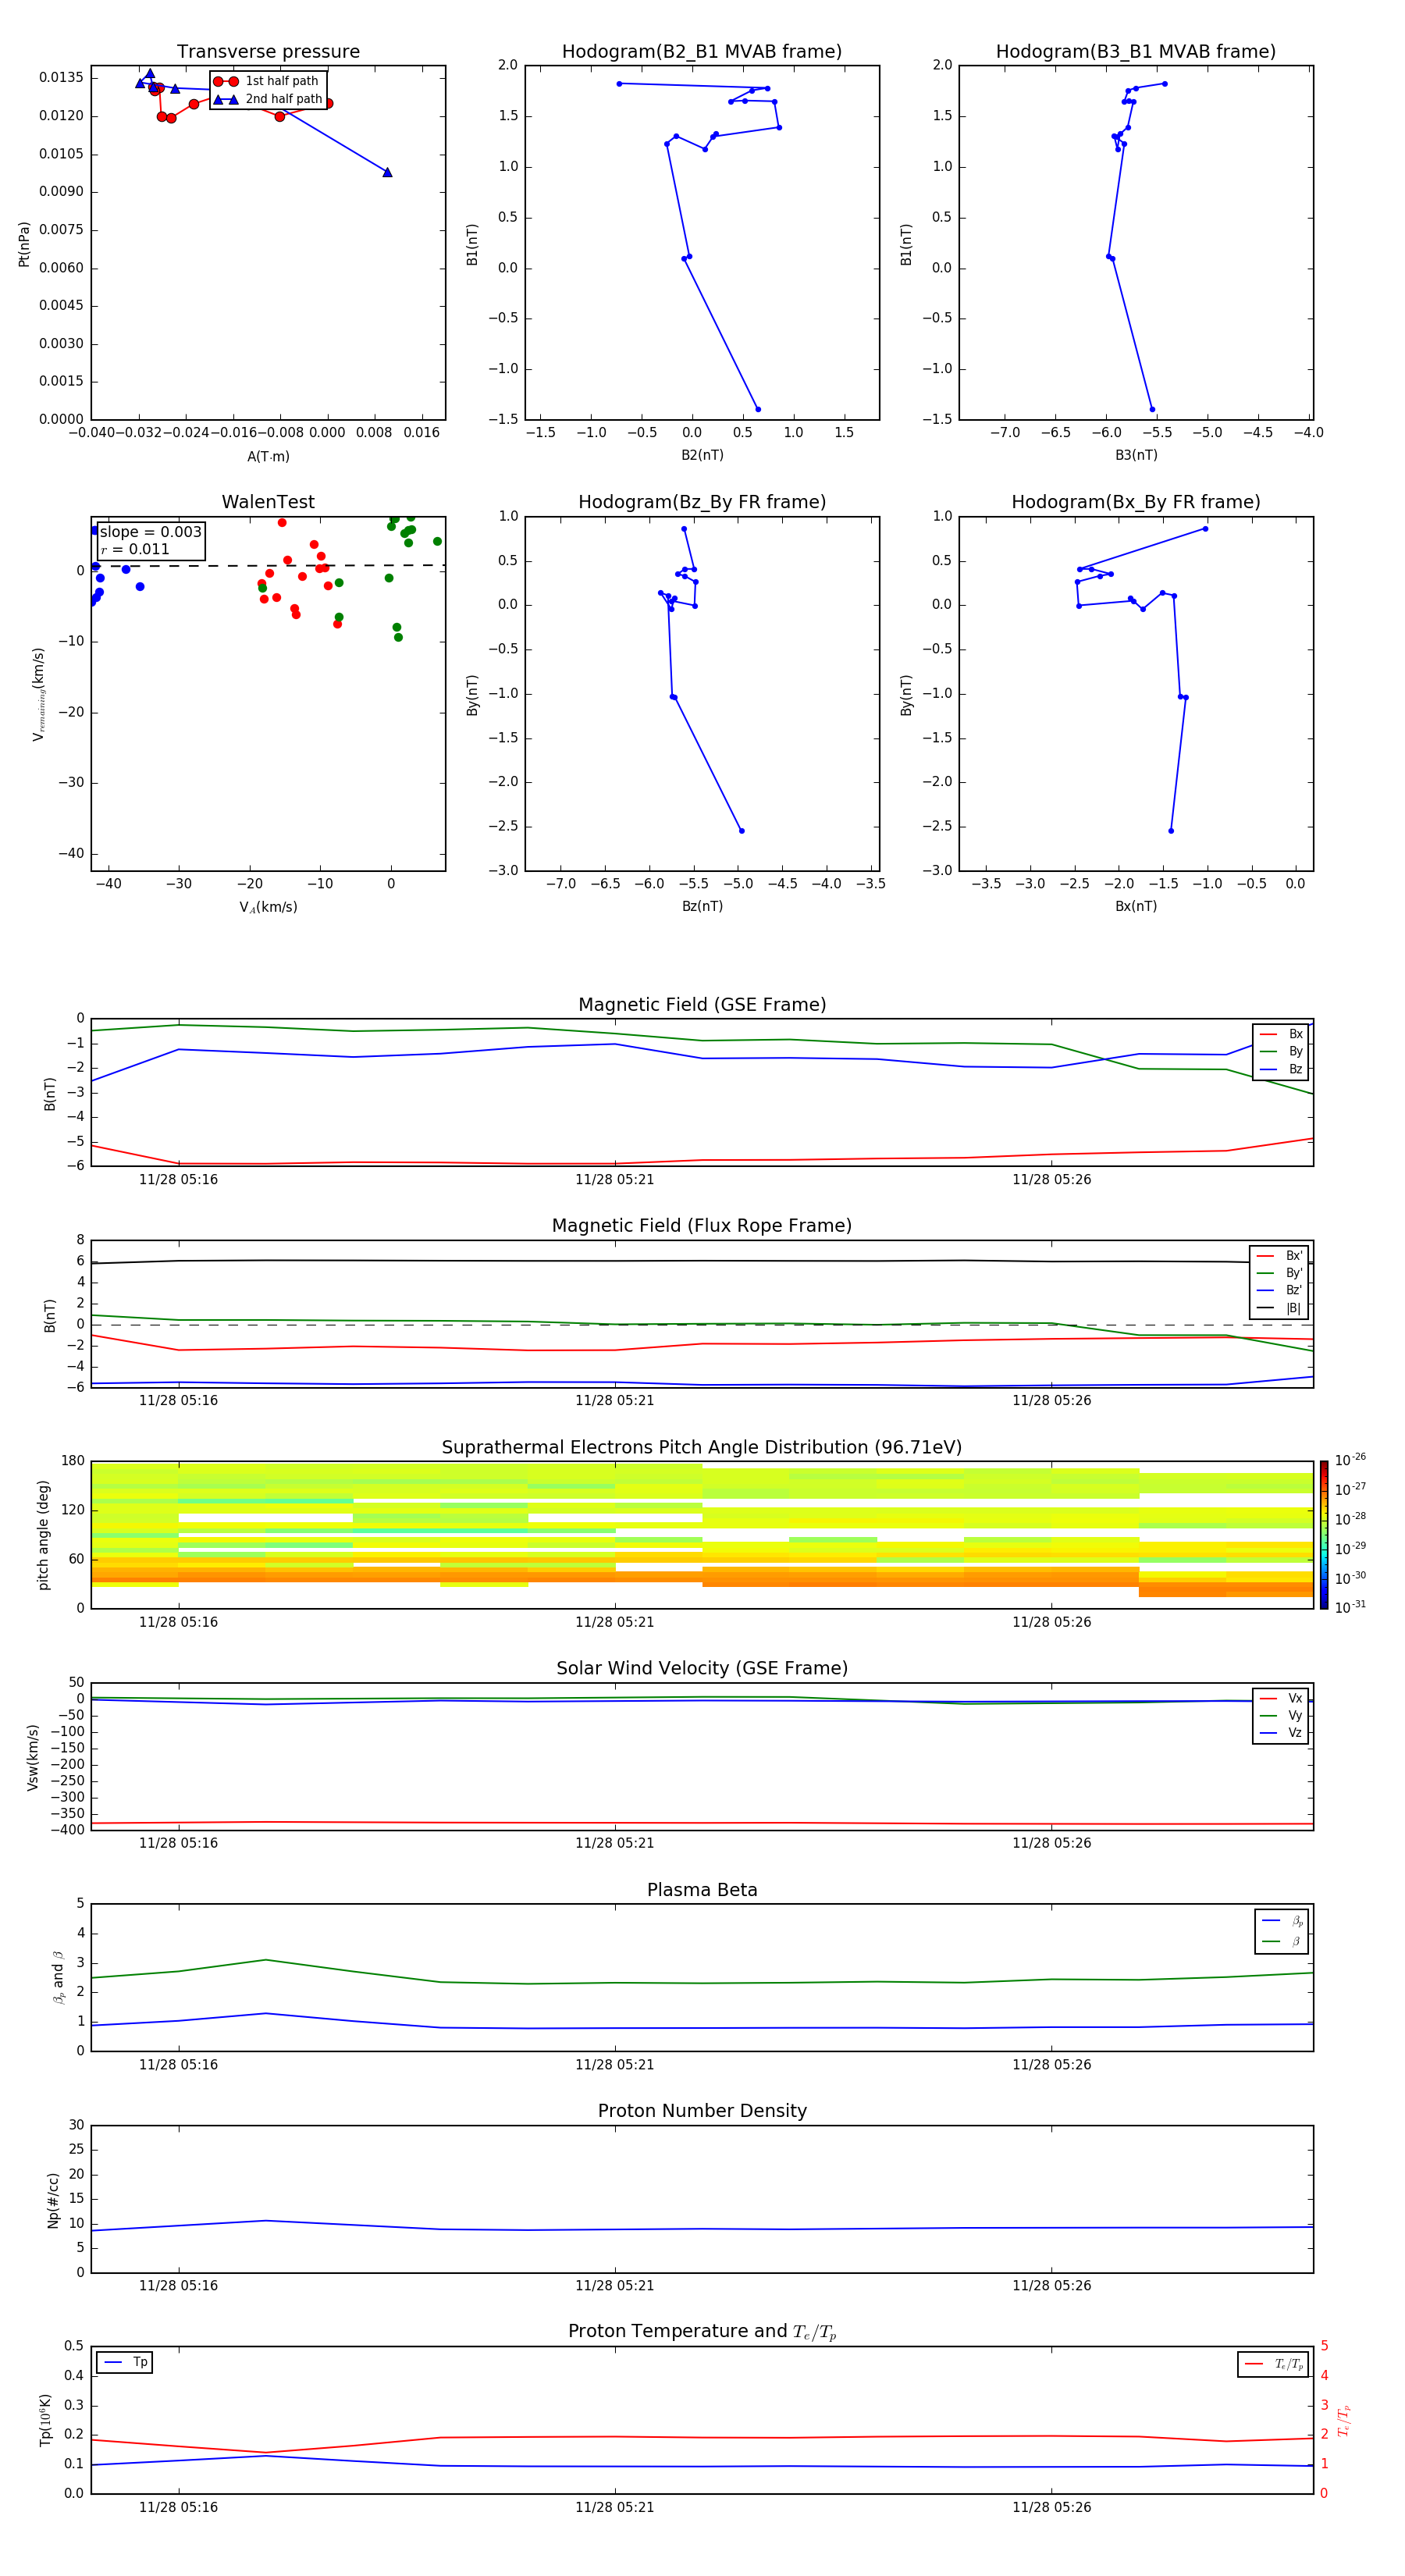Image resolution: width=1405 pixels, height=2576 pixels.
Task: Click the Vx legend entry in Solar Wind plot
Action: pos(1281,1698)
